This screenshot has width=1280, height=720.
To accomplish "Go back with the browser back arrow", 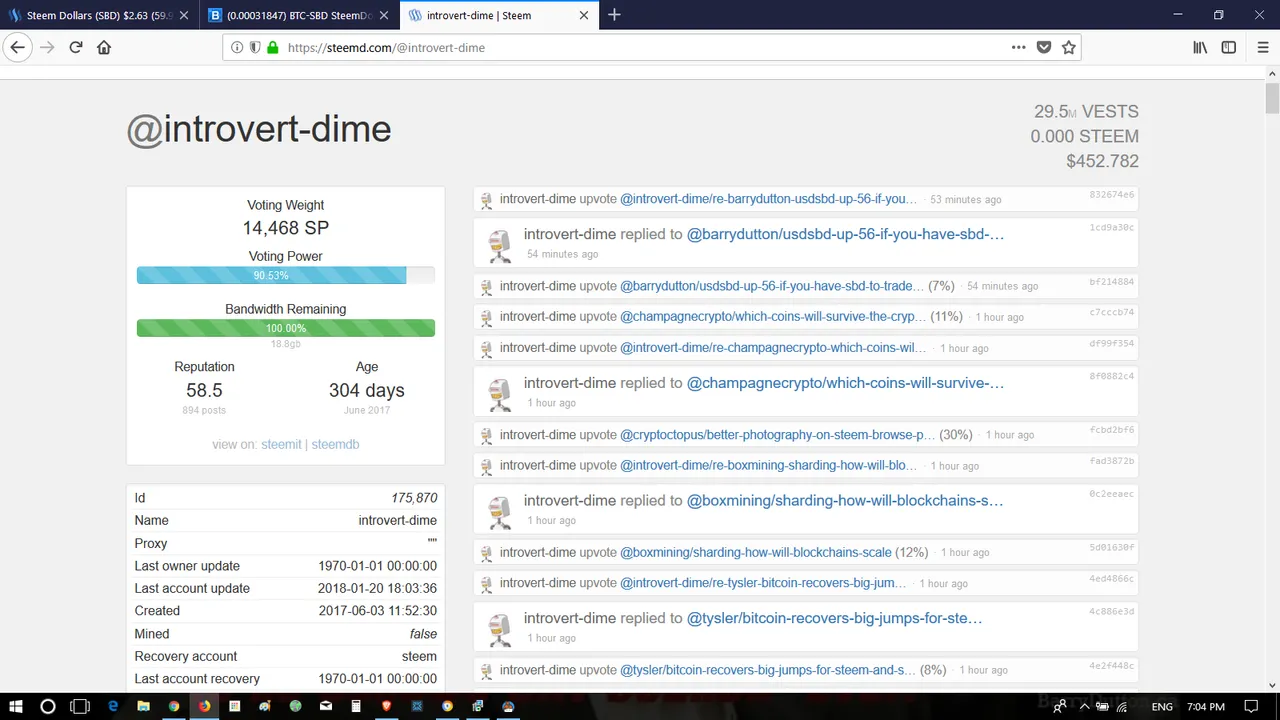I will click(17, 47).
